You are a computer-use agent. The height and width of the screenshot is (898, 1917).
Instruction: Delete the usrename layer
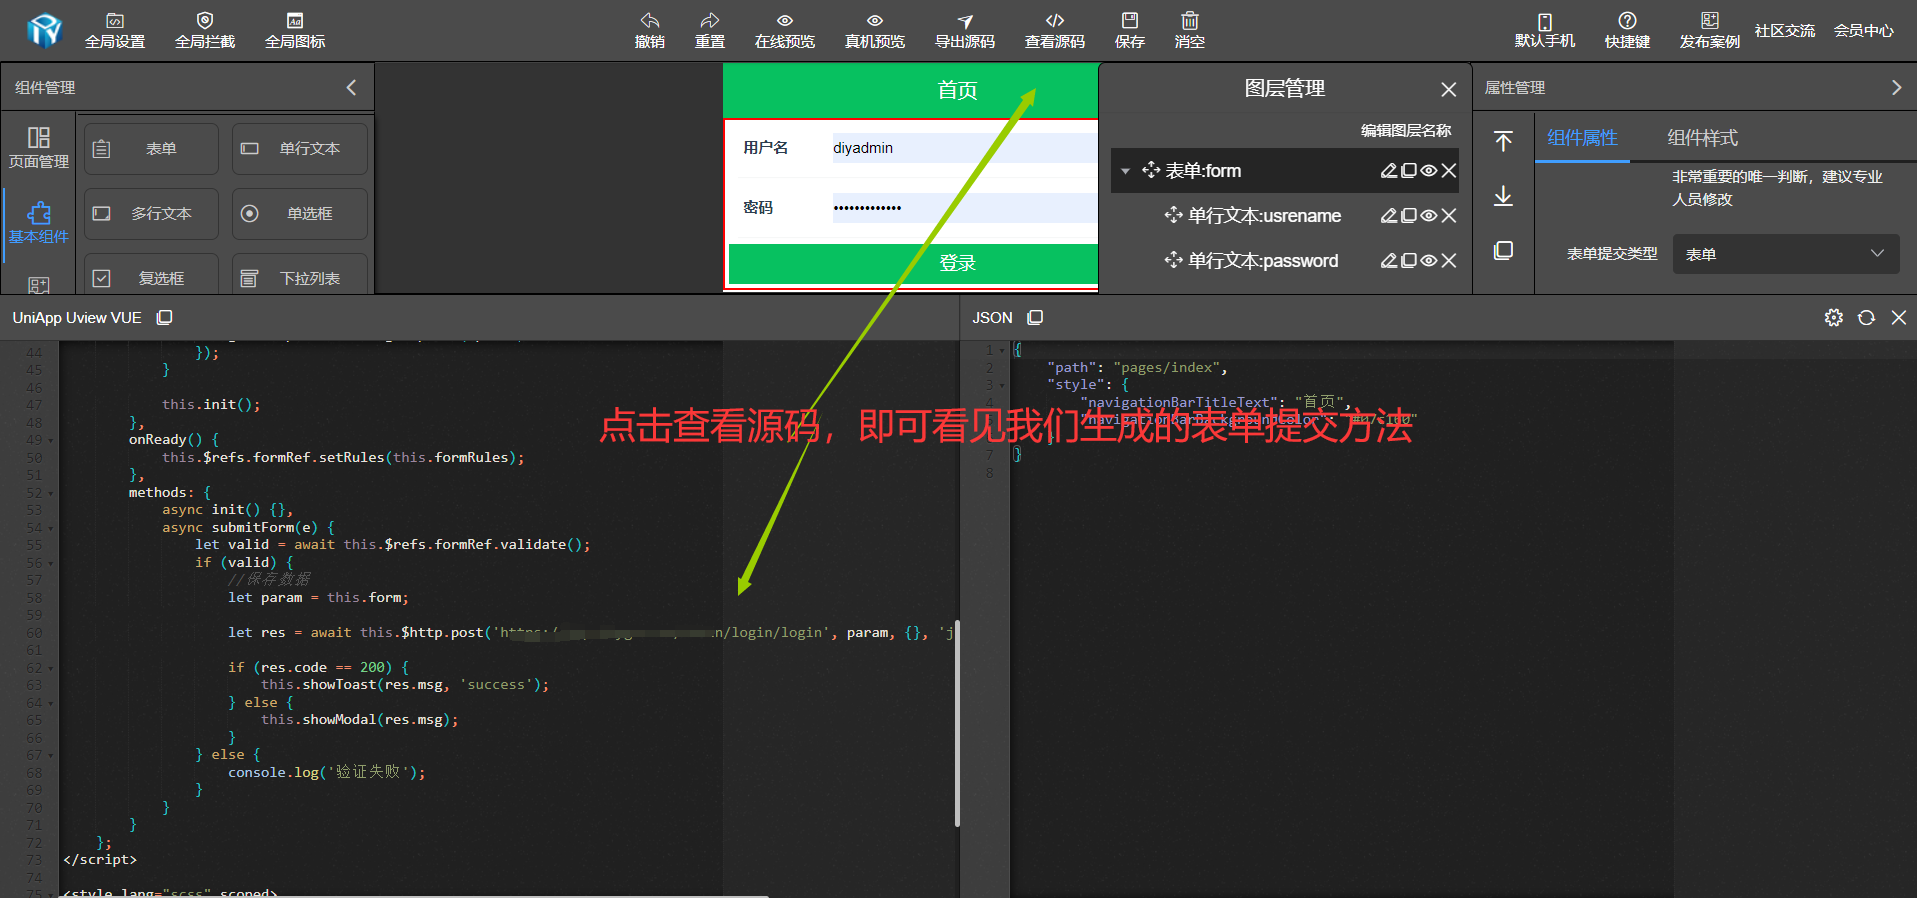[x=1449, y=216]
